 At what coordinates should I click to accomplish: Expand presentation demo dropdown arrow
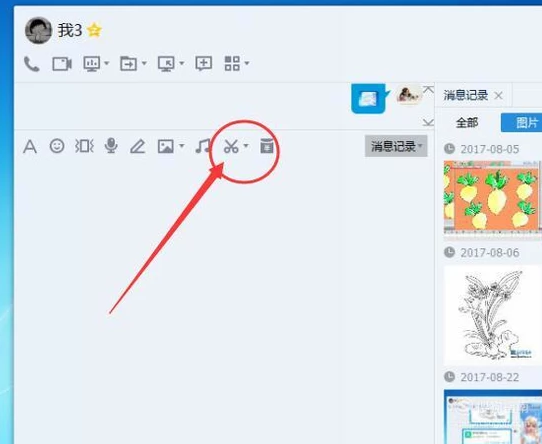106,63
